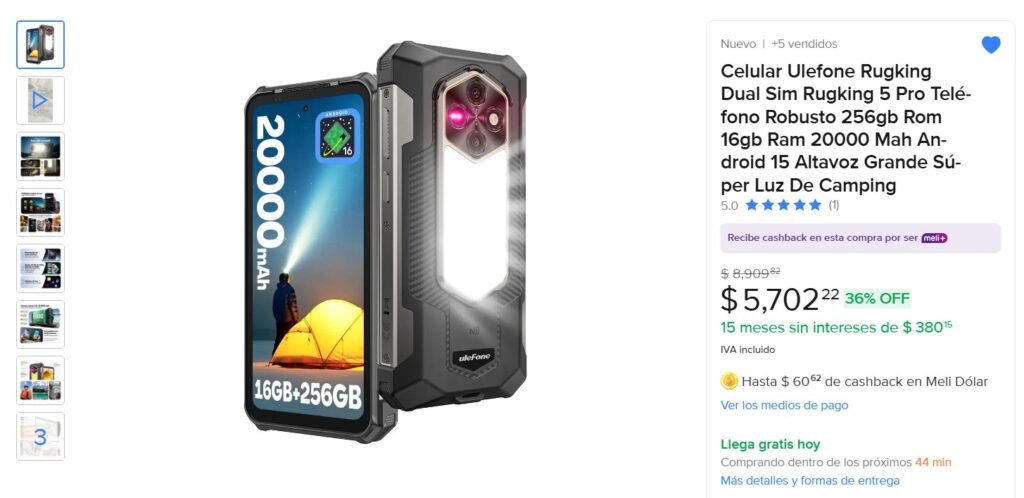The height and width of the screenshot is (498, 1024).
Task: Open Más detalles y formas de entrega
Action: 810,481
